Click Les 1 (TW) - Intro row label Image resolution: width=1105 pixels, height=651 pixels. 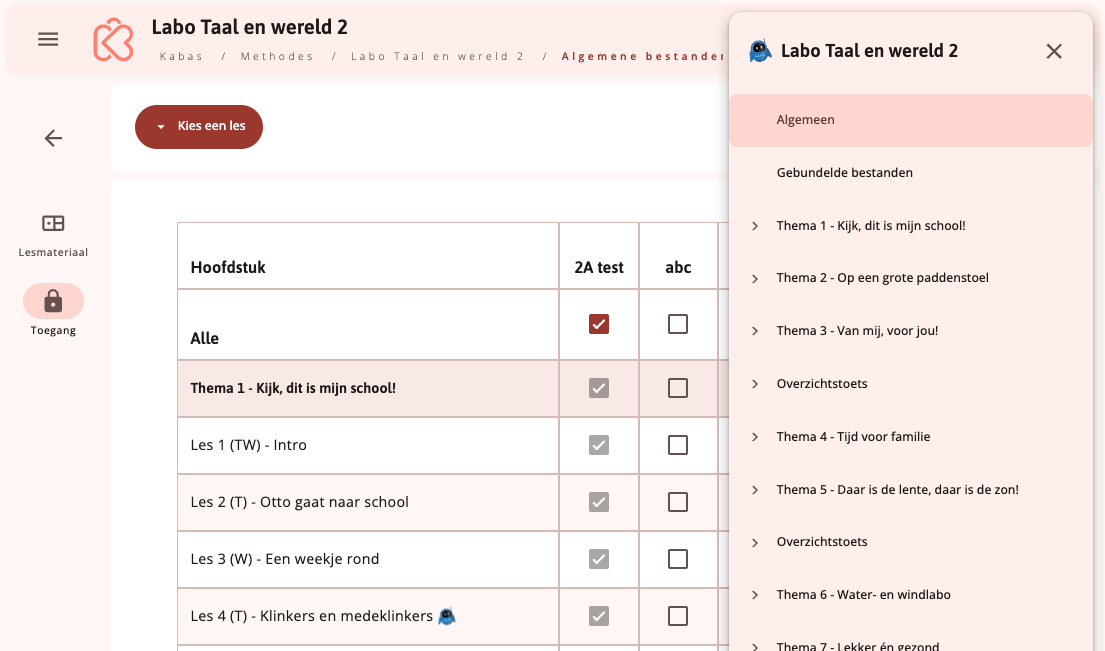click(x=248, y=445)
